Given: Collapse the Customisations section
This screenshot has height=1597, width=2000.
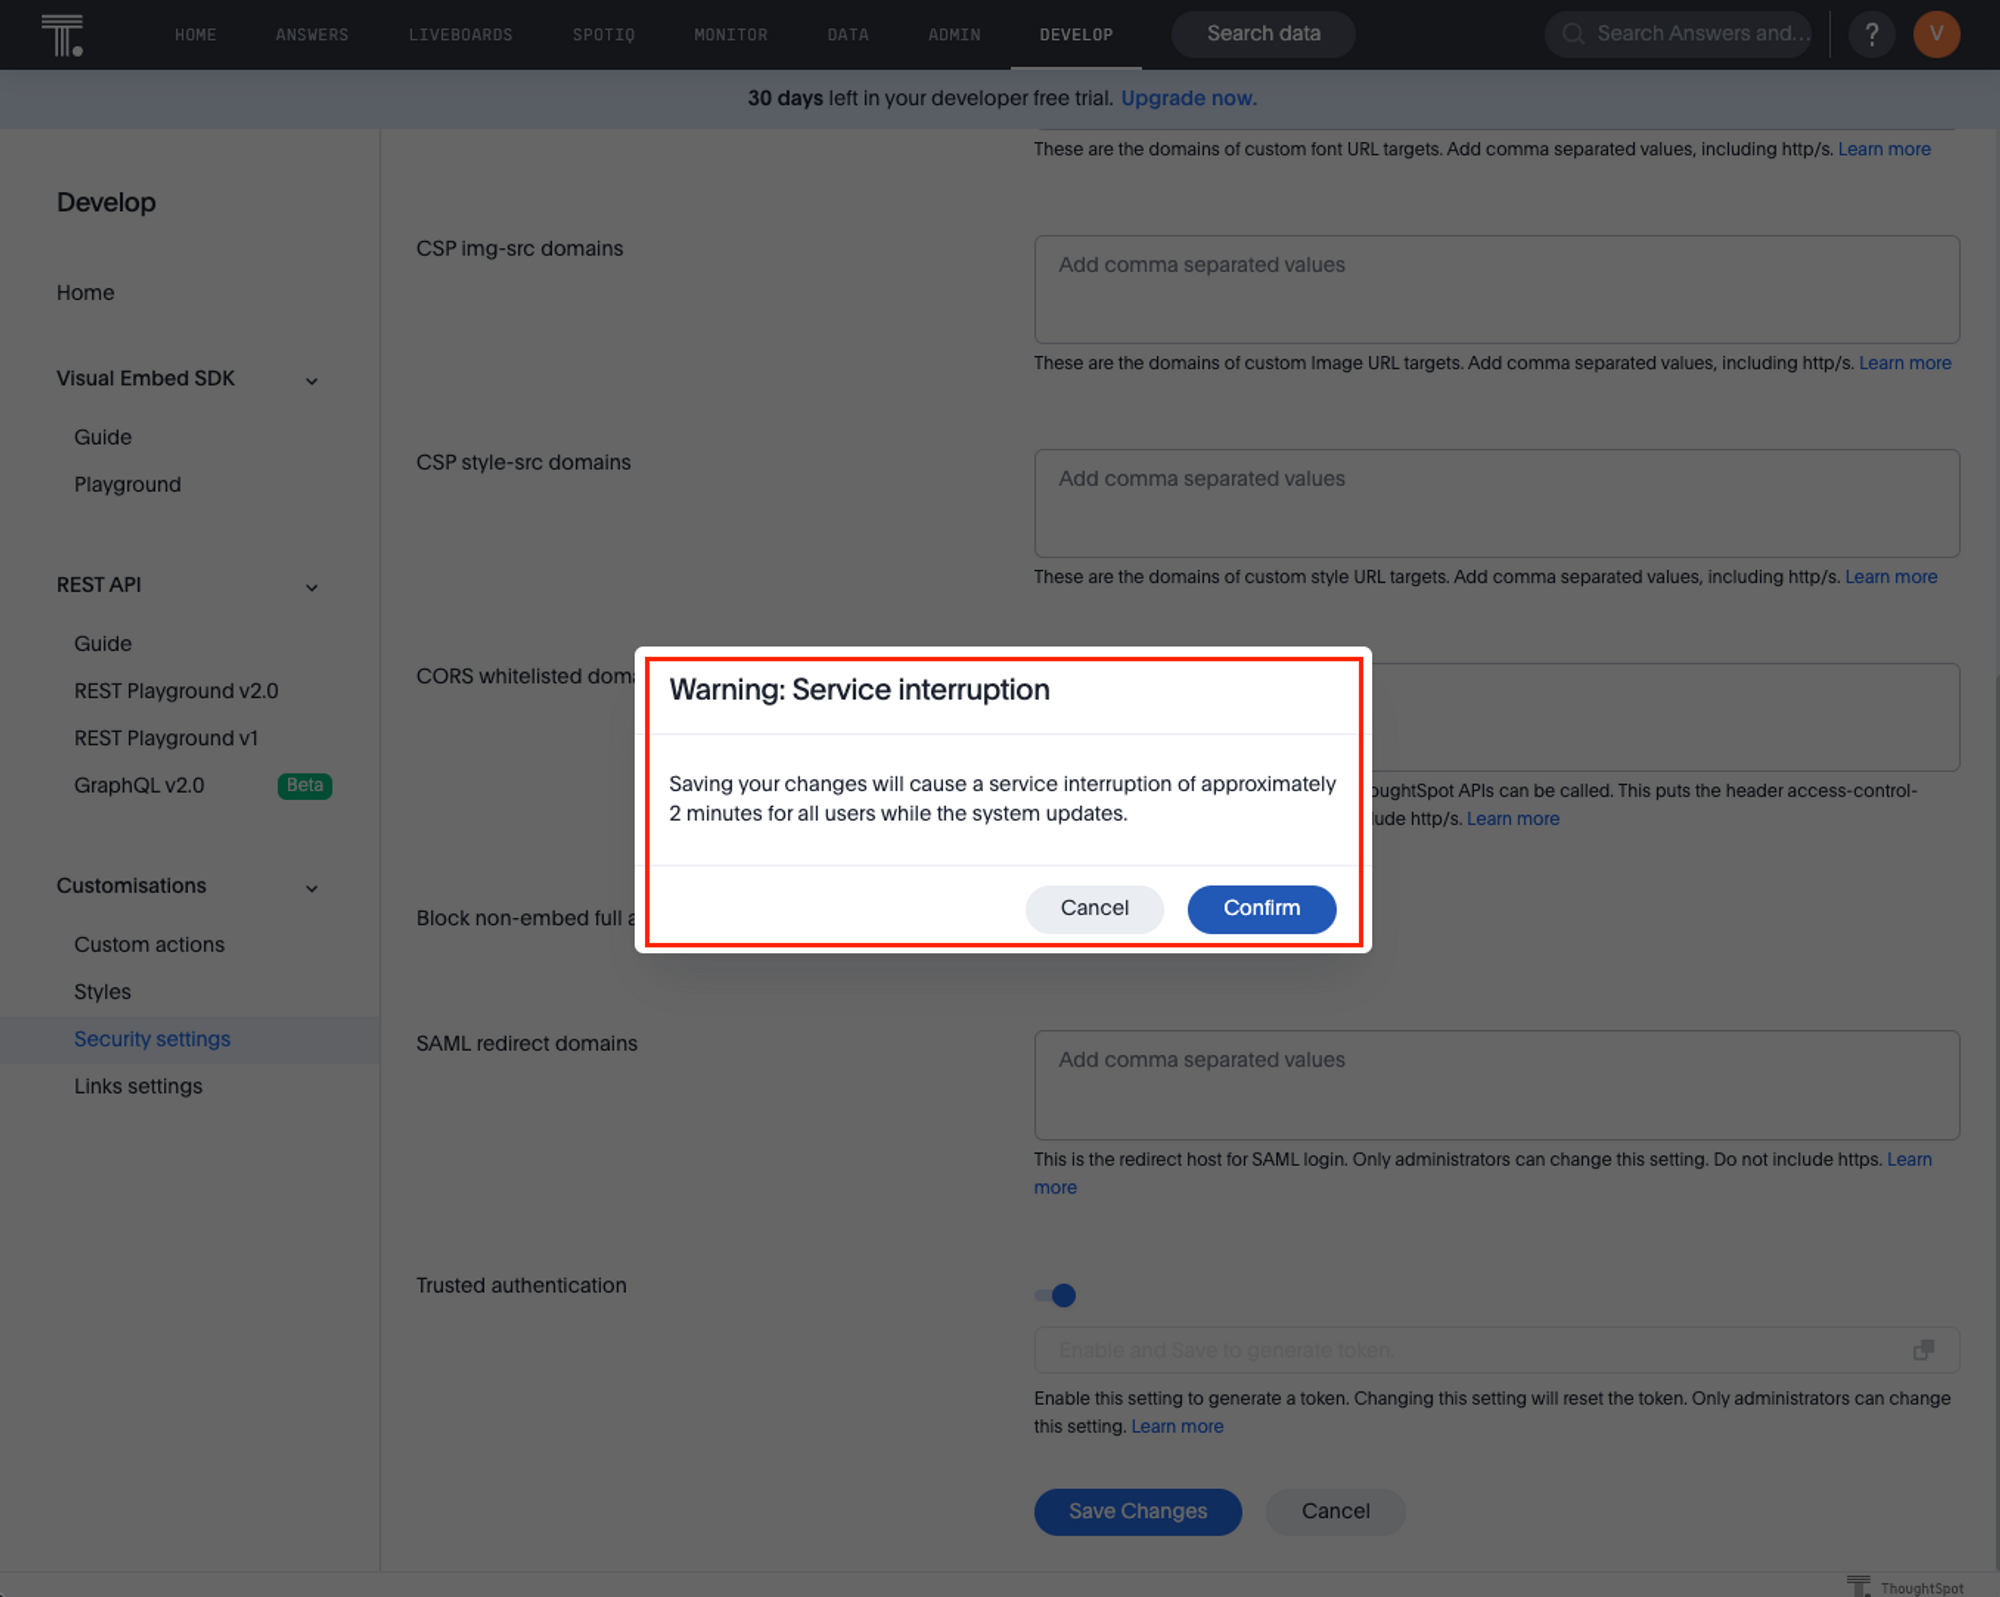Looking at the screenshot, I should pyautogui.click(x=312, y=888).
